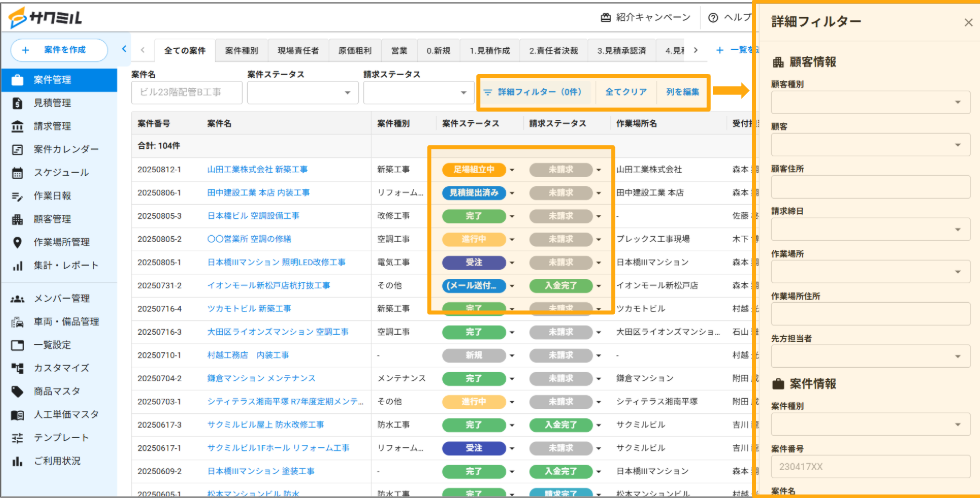Click the 案件を作成 button
This screenshot has height=498, width=980.
58,49
